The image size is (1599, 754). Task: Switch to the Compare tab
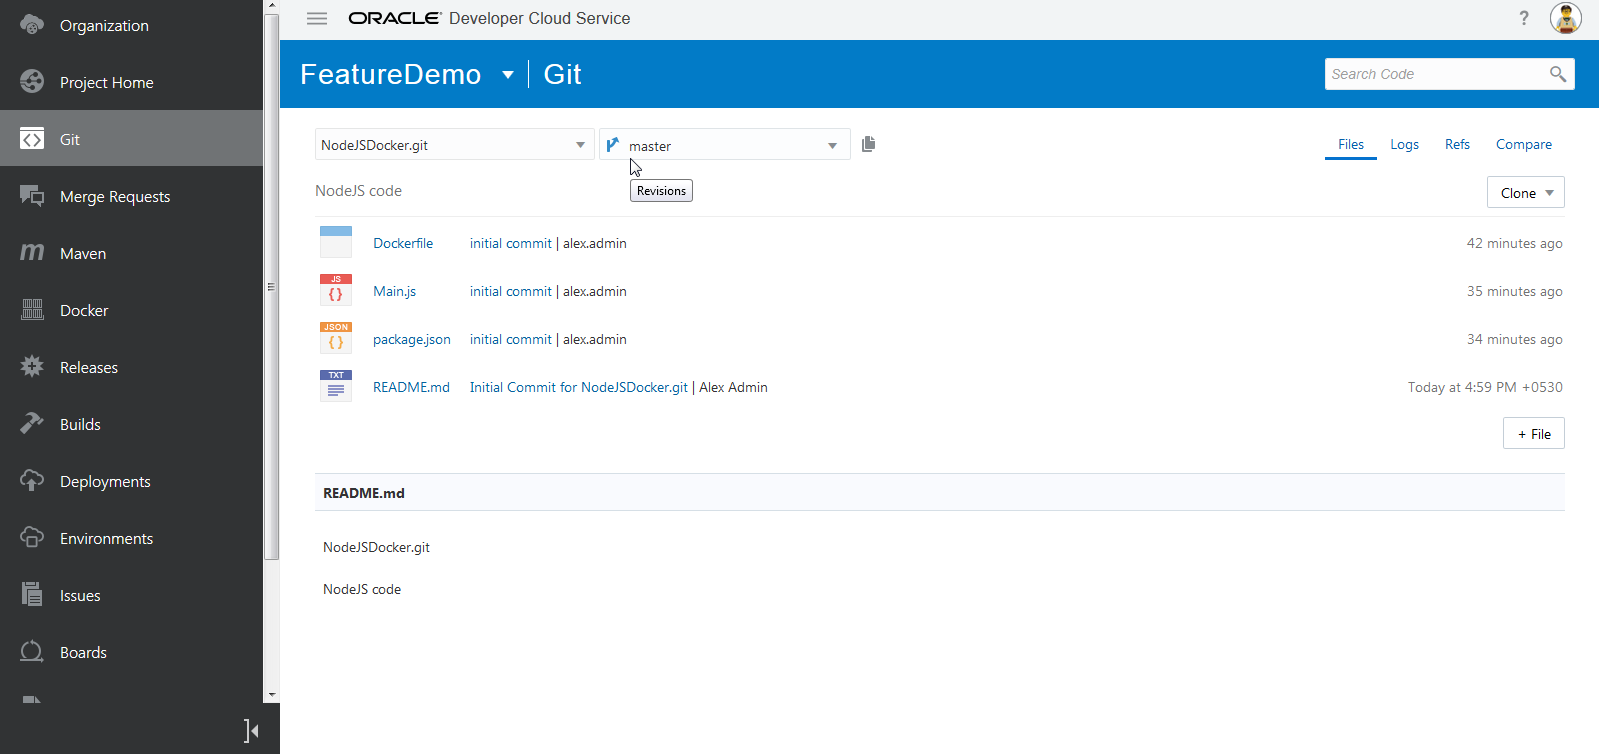[1524, 144]
